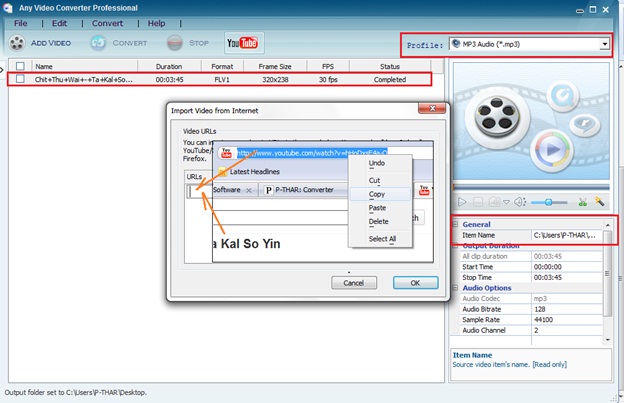The image size is (624, 403).
Task: Click OK in the import dialog
Action: coord(415,283)
